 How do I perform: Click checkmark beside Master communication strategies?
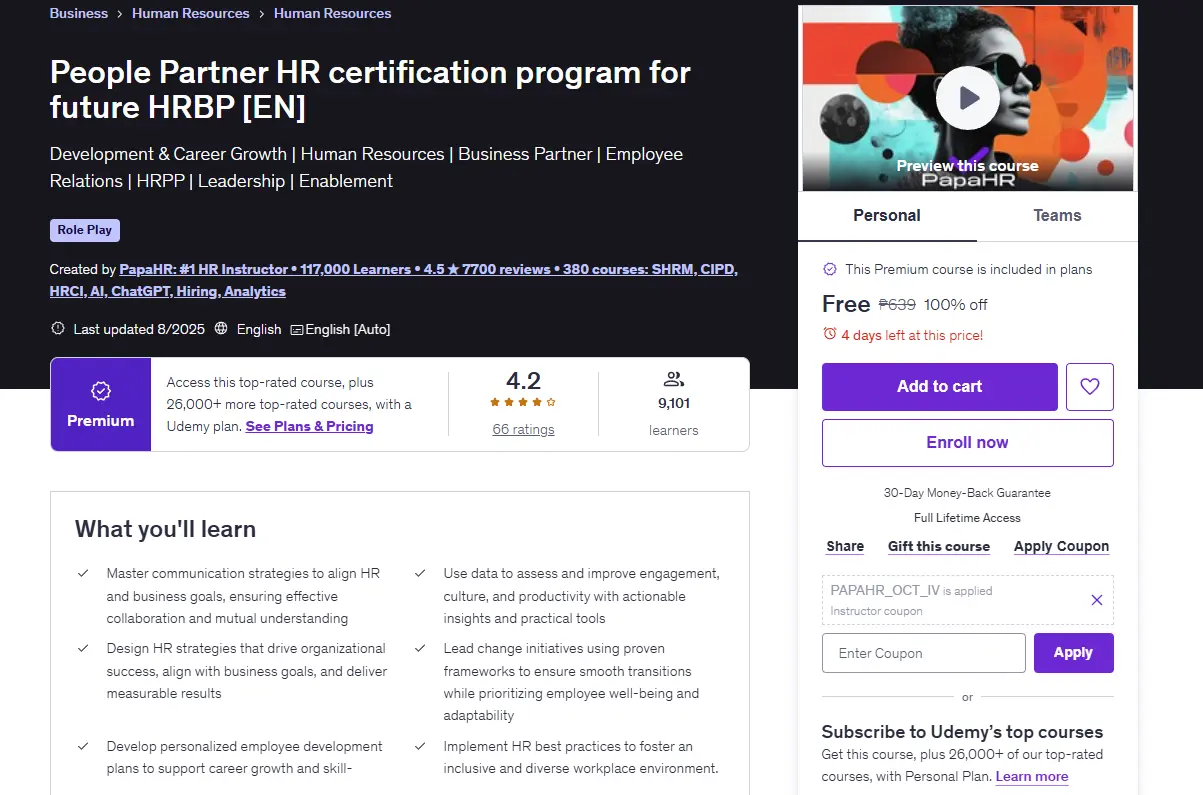84,574
